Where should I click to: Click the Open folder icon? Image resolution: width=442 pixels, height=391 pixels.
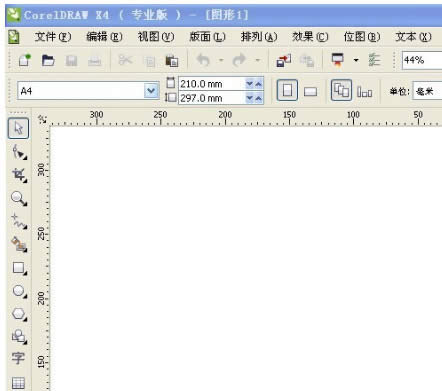coord(48,61)
